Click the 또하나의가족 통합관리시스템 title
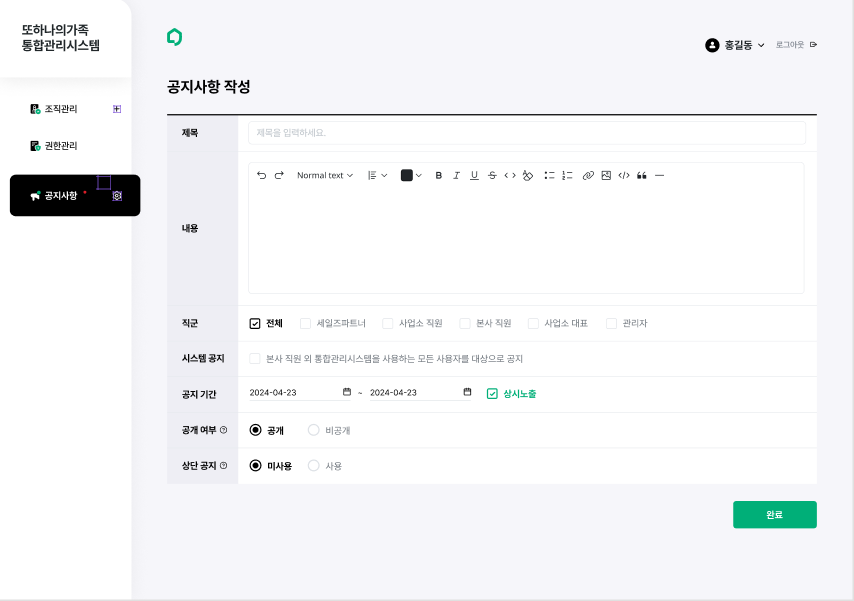The height and width of the screenshot is (601, 854). point(60,38)
